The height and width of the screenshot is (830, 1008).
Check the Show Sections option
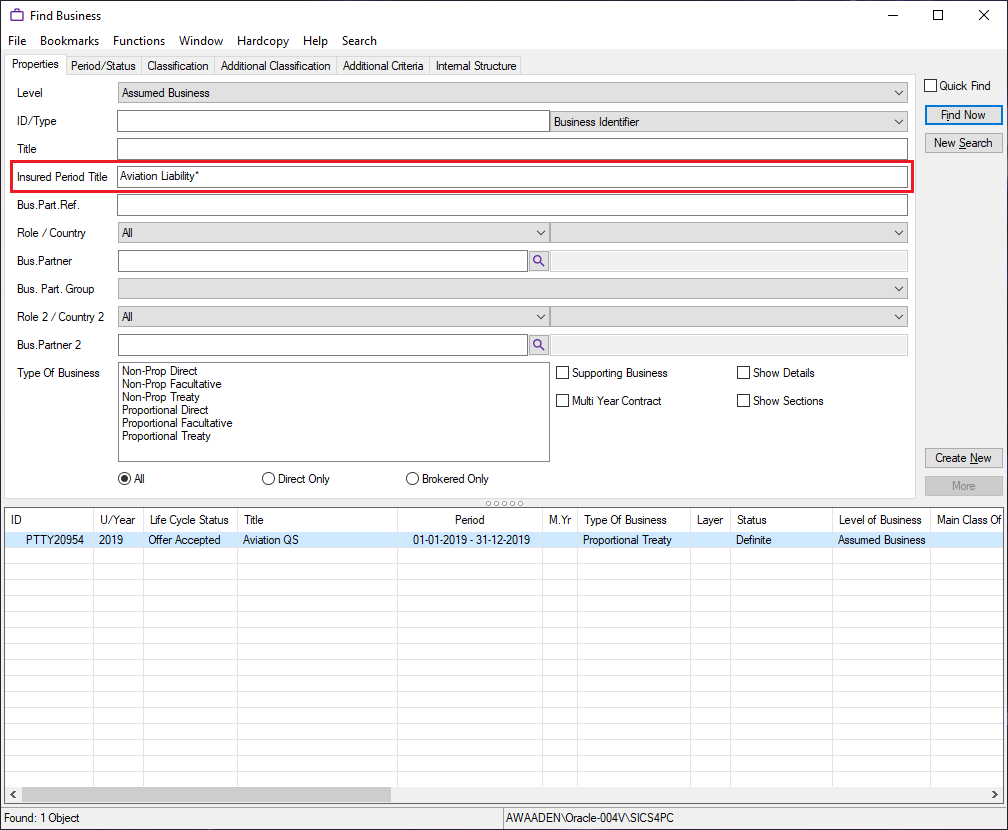coord(743,401)
